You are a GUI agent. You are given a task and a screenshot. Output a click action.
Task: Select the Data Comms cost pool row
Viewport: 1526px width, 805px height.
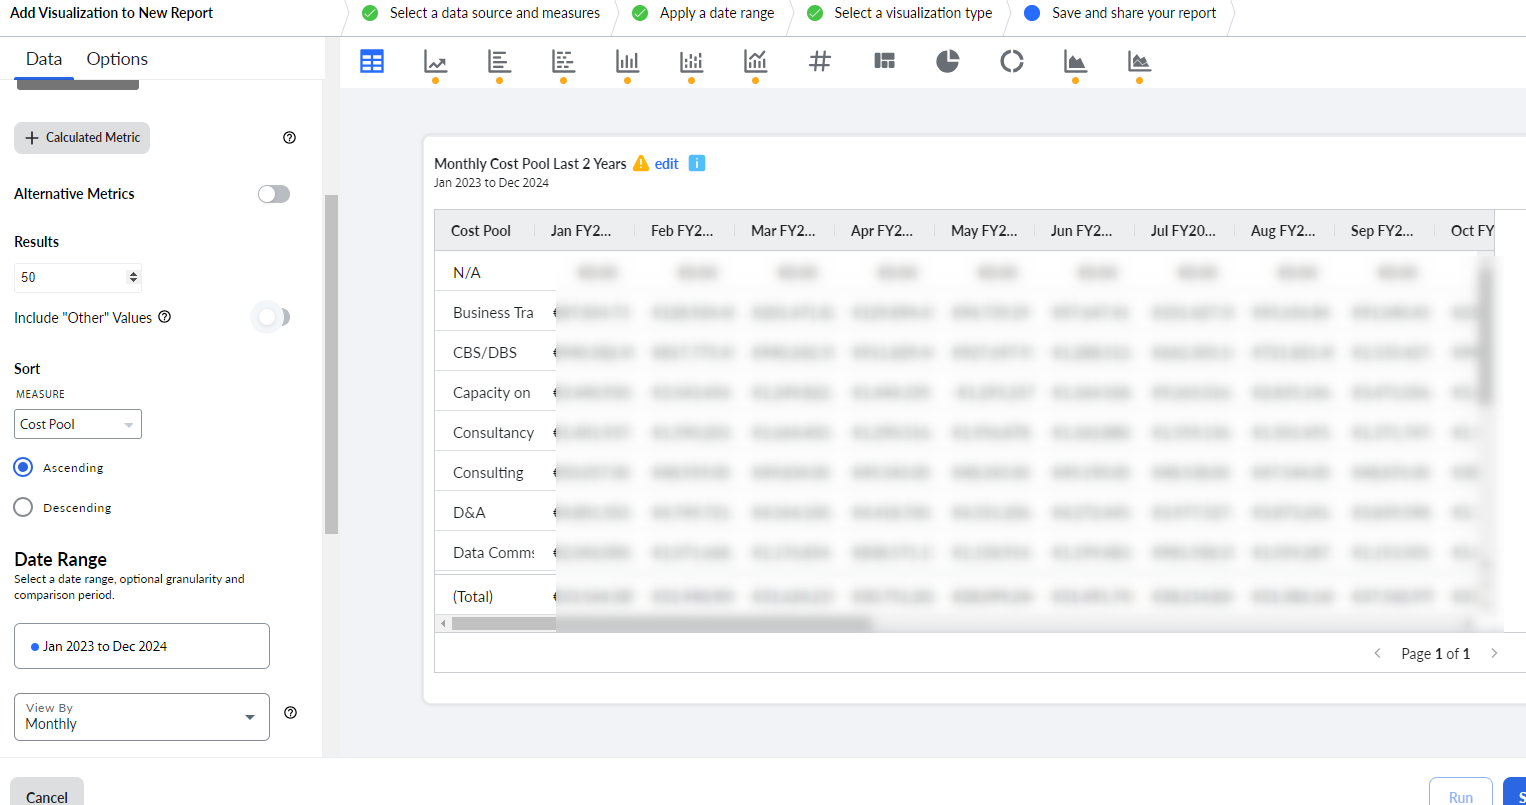pos(494,553)
